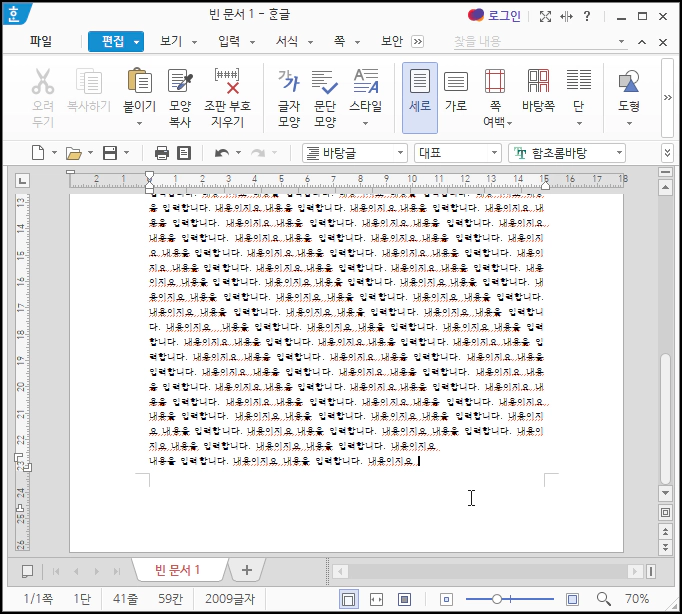Open the font 함초롬바탕 dropdown
Viewport: 682px width, 614px height.
tap(619, 153)
